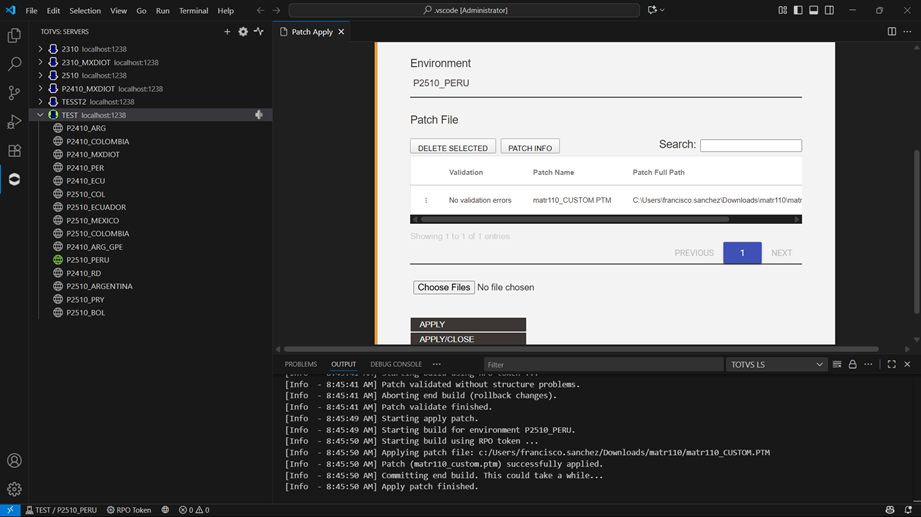Split the editor right

[892, 32]
